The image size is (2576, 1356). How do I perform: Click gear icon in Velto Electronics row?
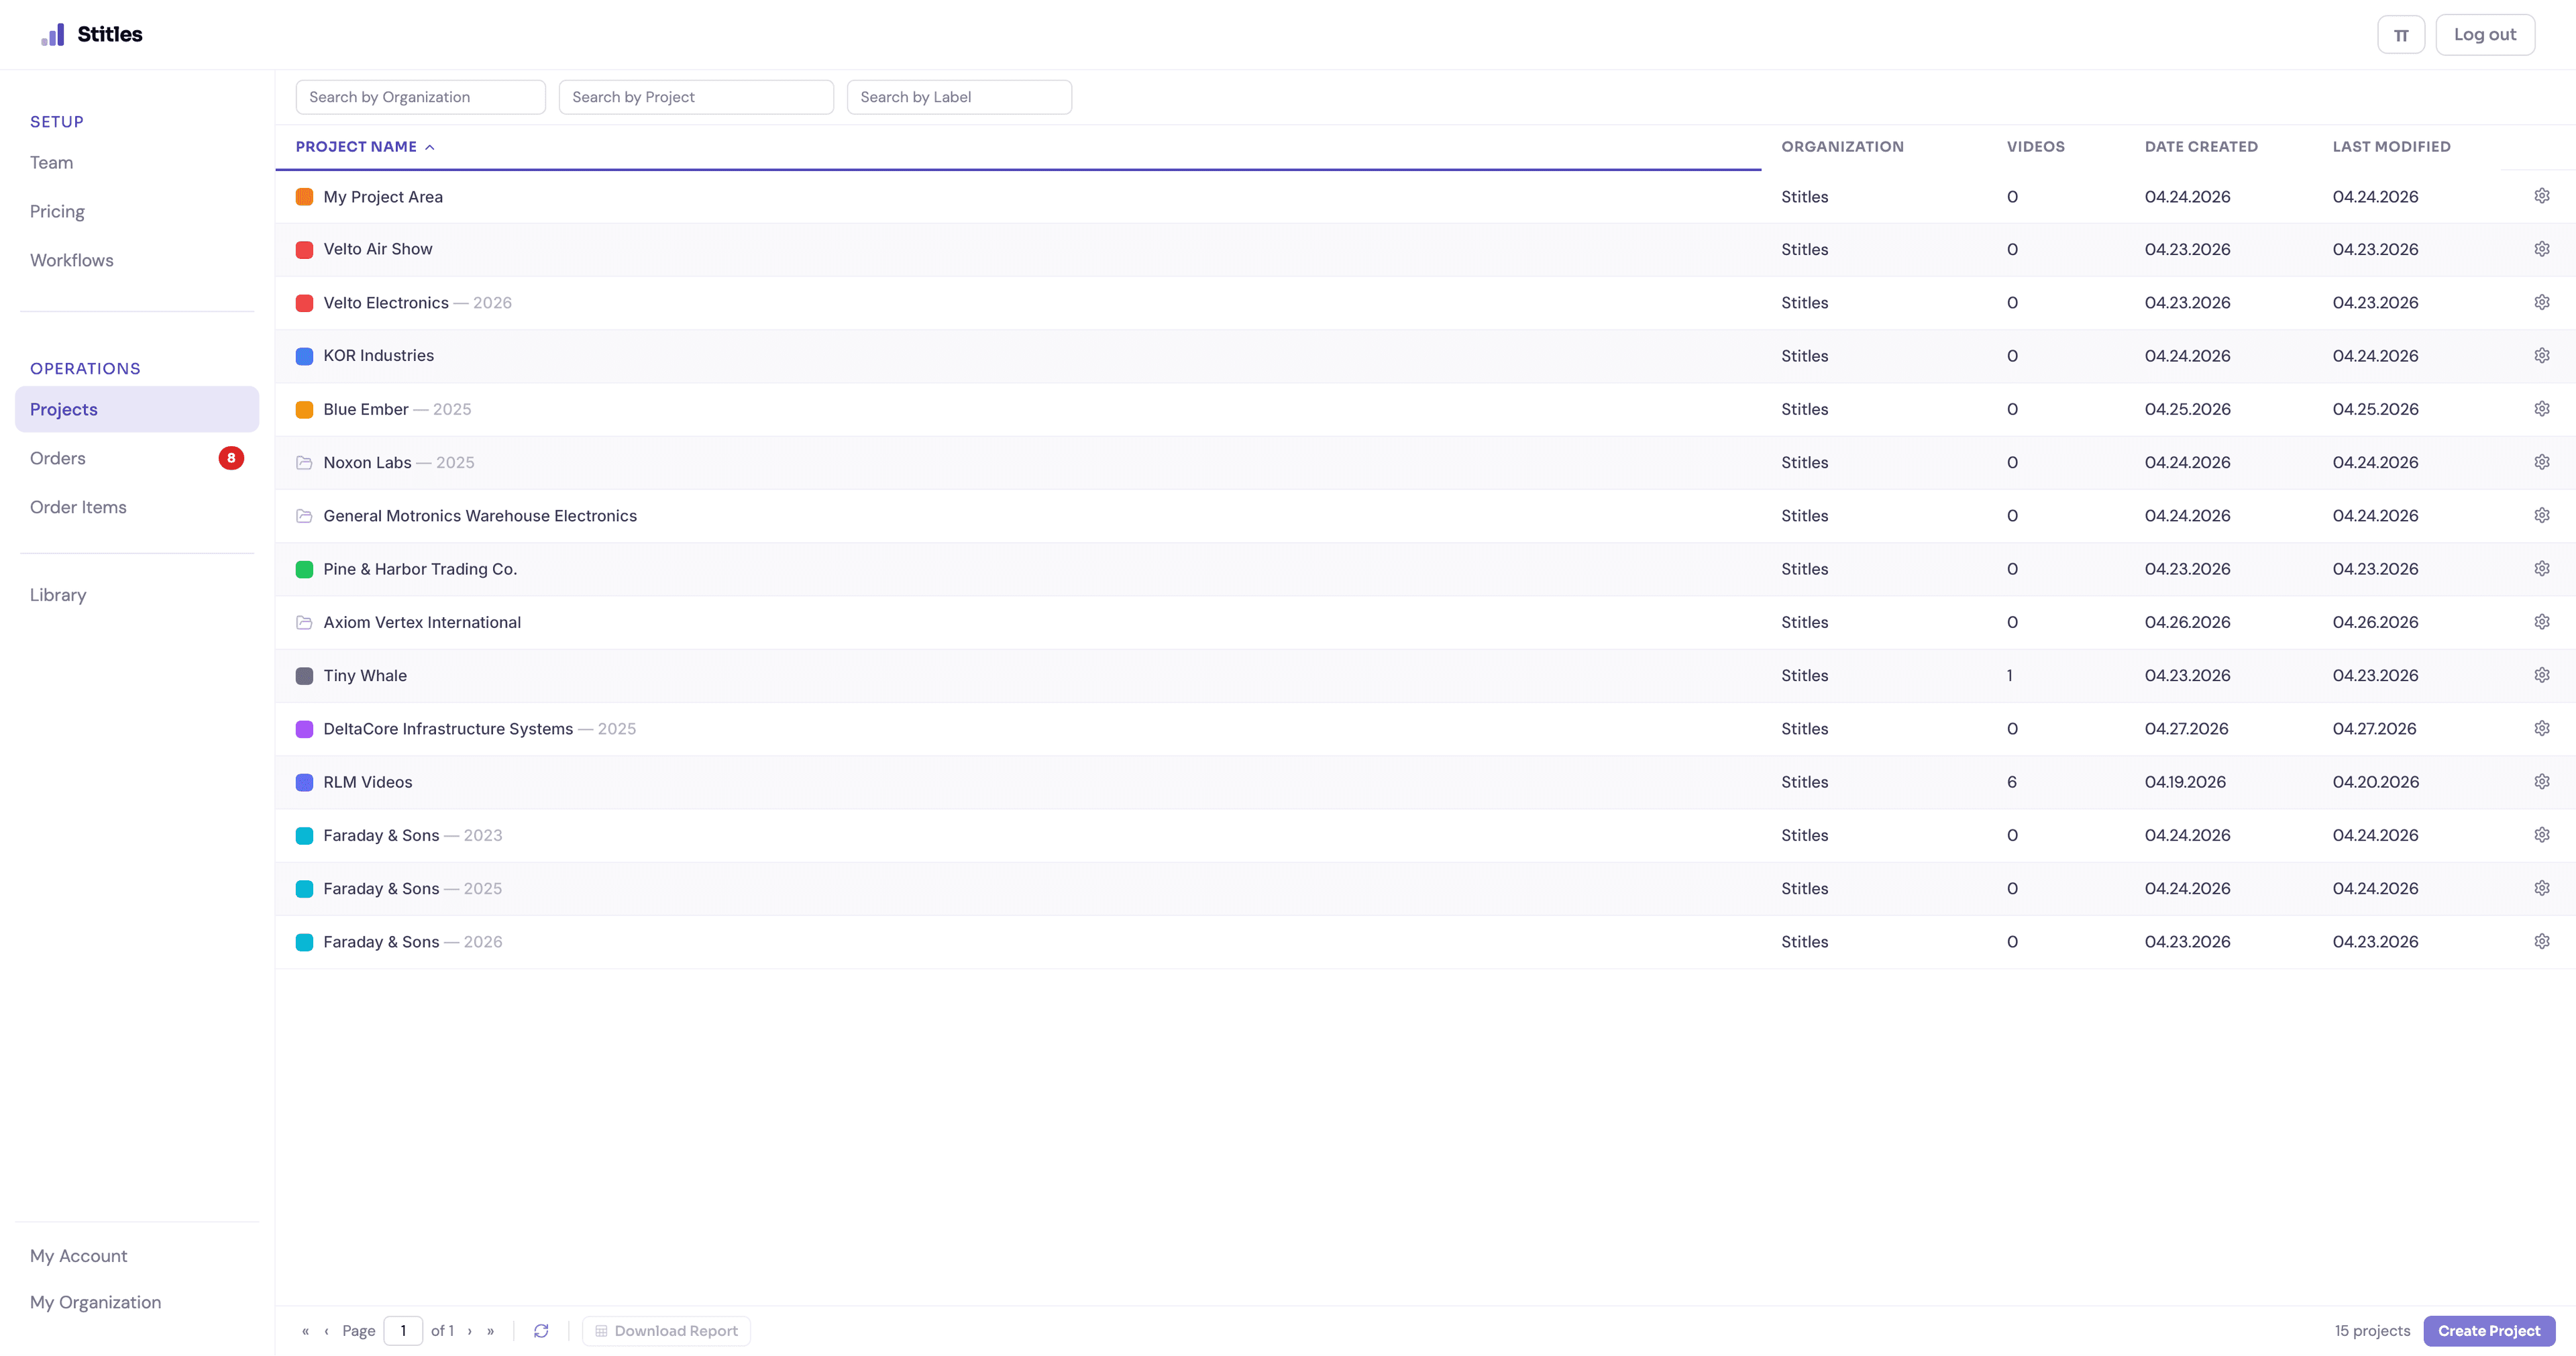[x=2541, y=302]
